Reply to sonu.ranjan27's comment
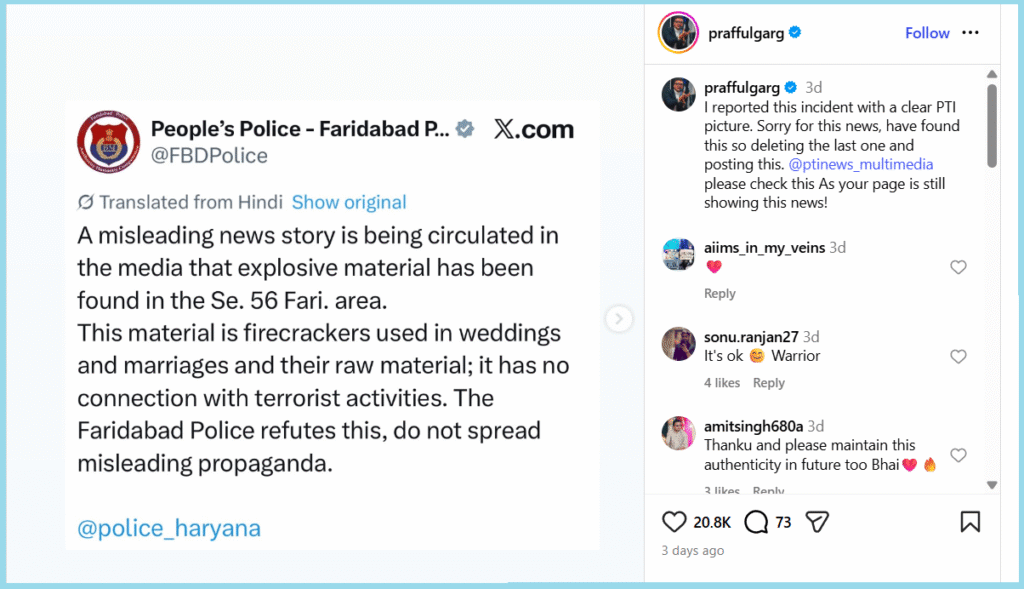Screen dimensions: 1024x589 pyautogui.click(x=769, y=383)
